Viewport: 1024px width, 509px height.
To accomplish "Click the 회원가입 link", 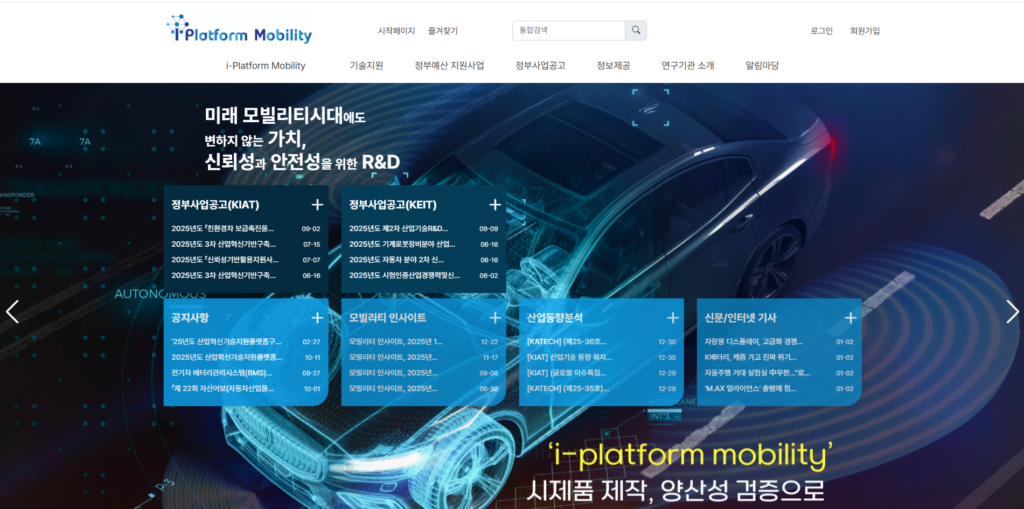I will point(865,31).
